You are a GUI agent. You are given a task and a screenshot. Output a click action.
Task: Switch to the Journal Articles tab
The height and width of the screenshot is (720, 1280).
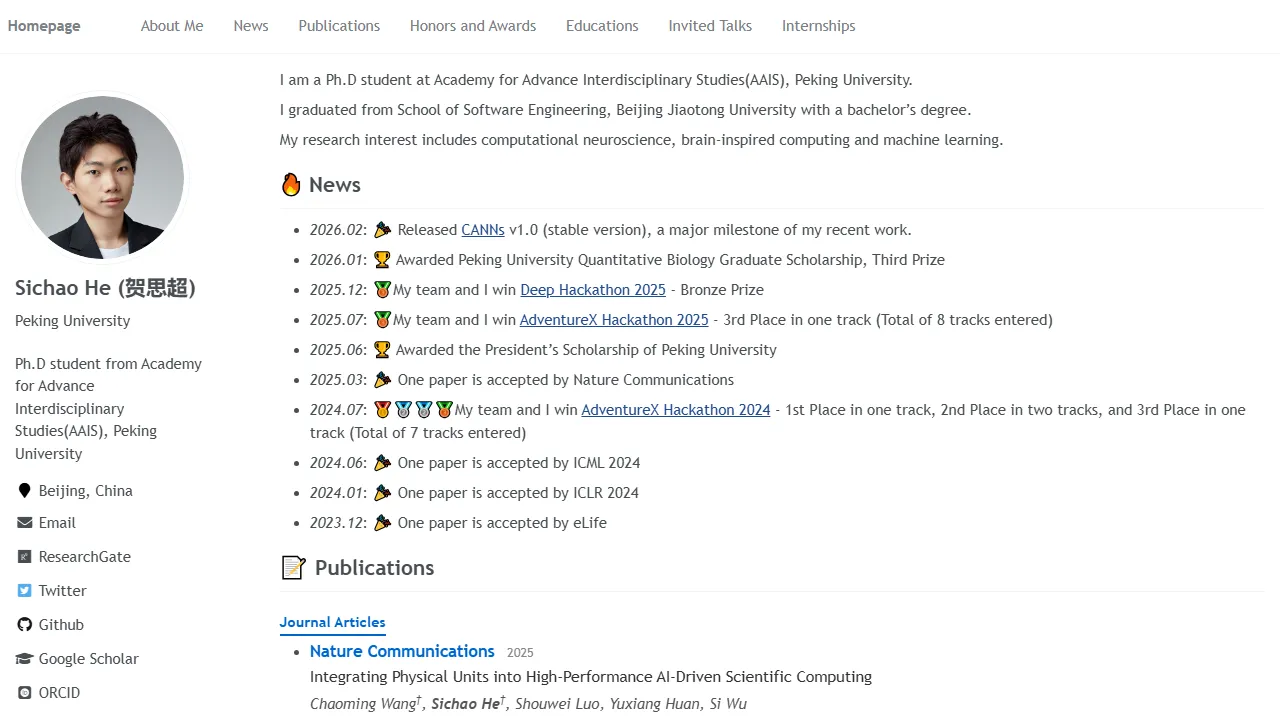332,622
